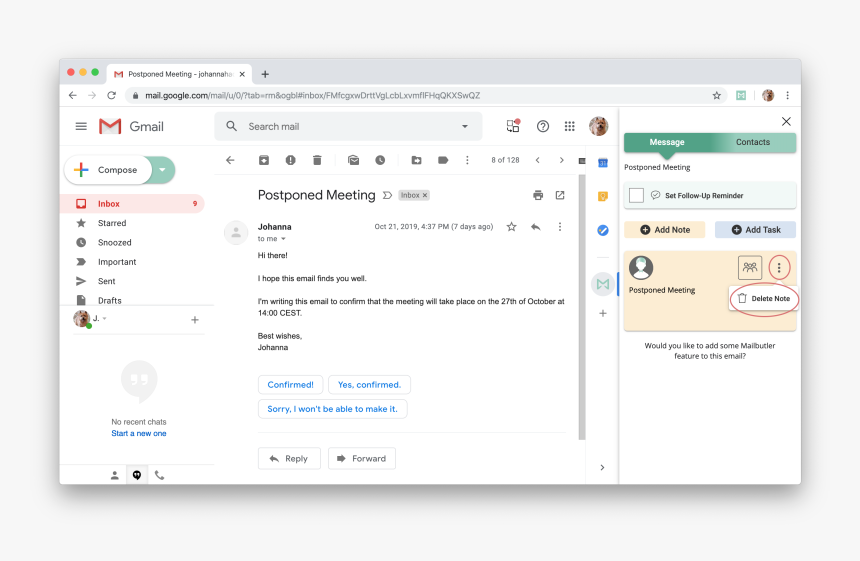
Task: Open the Snoozed folder
Action: click(132, 242)
